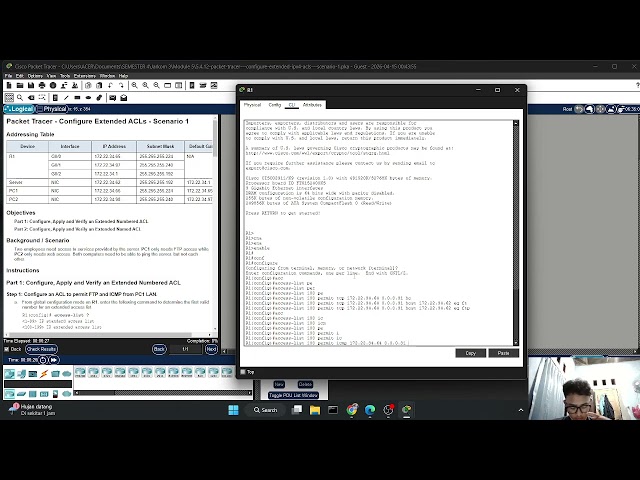Click the Copy icon in main toolbar
640x480 pixels.
88,85
